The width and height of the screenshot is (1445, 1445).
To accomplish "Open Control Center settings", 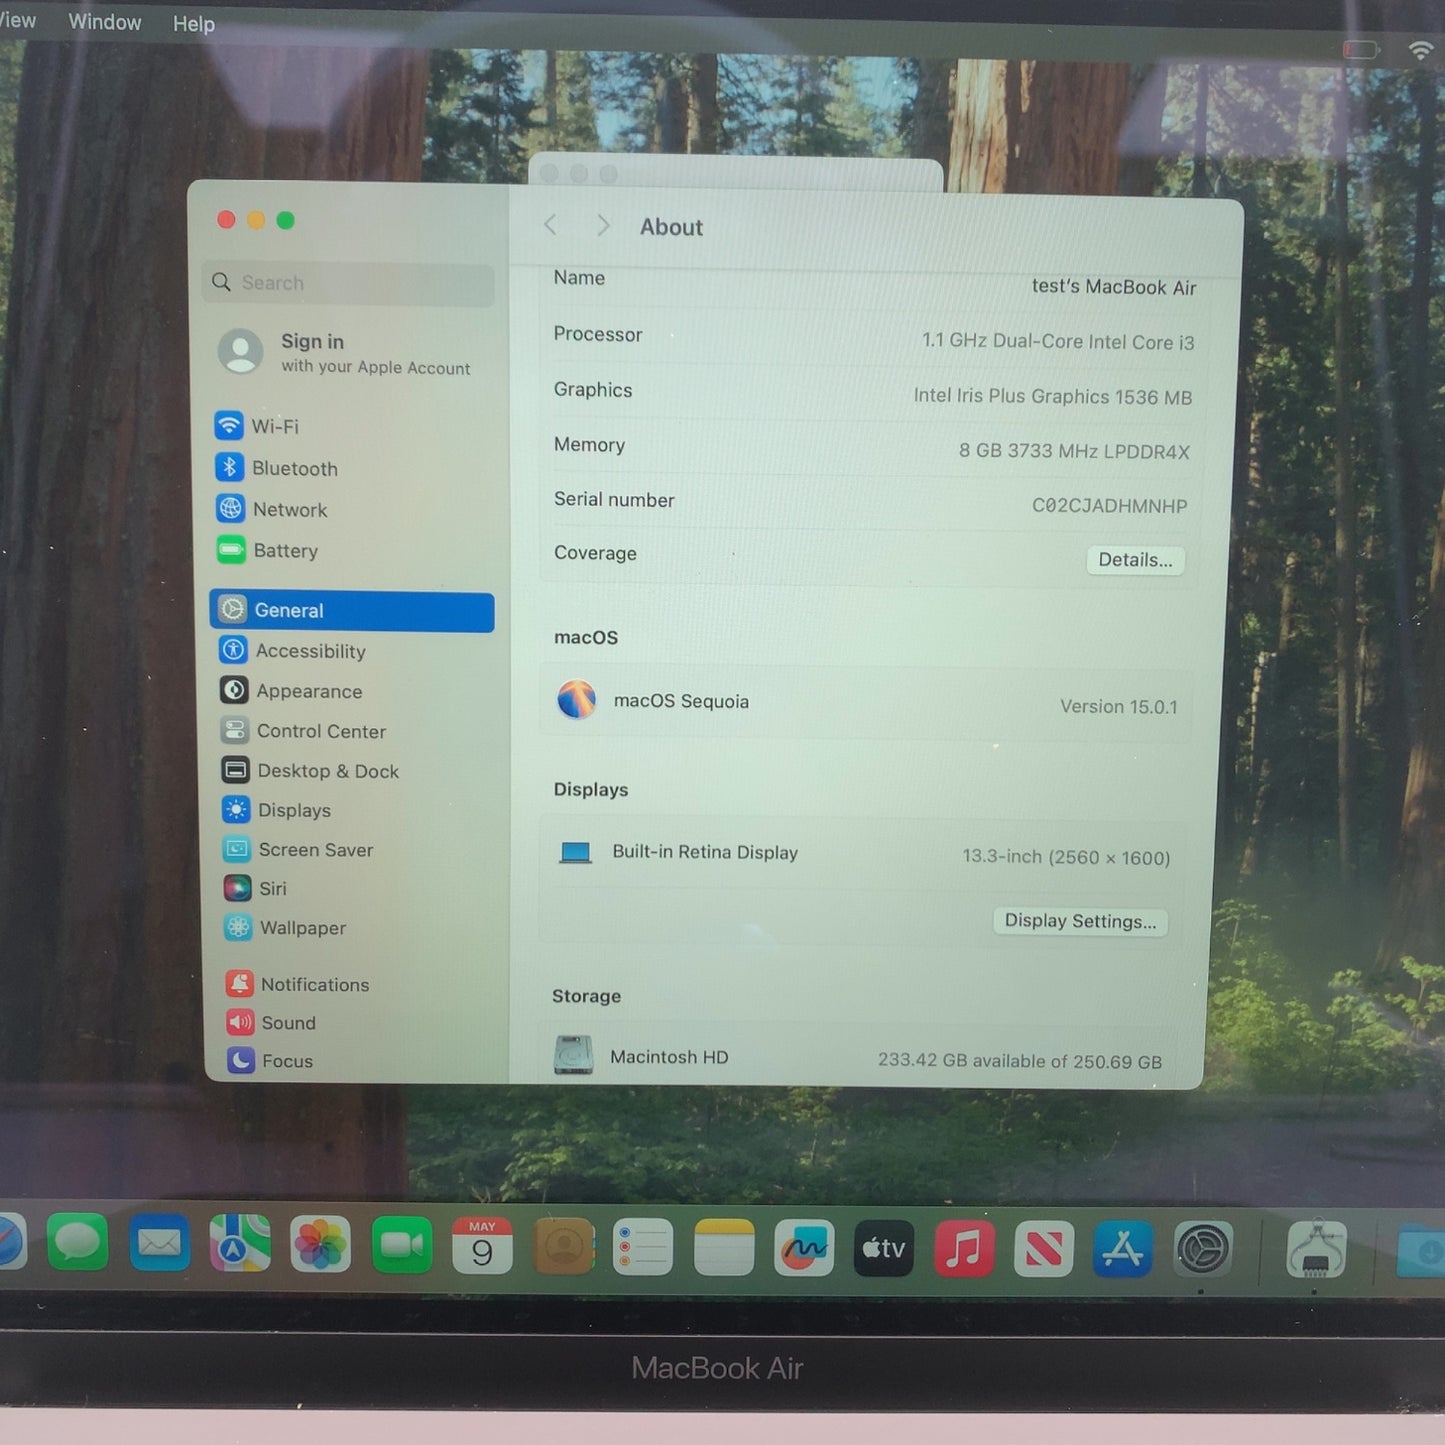I will point(303,731).
